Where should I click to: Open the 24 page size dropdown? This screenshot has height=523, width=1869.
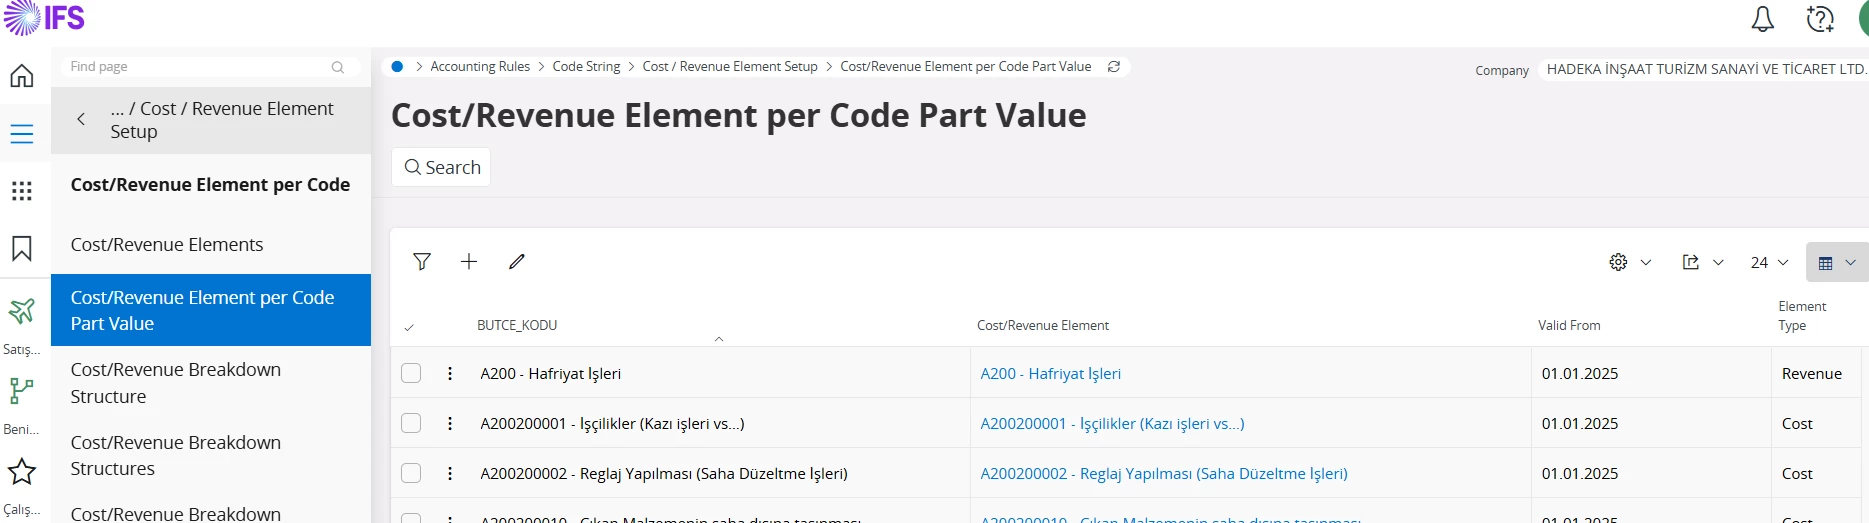[1769, 262]
